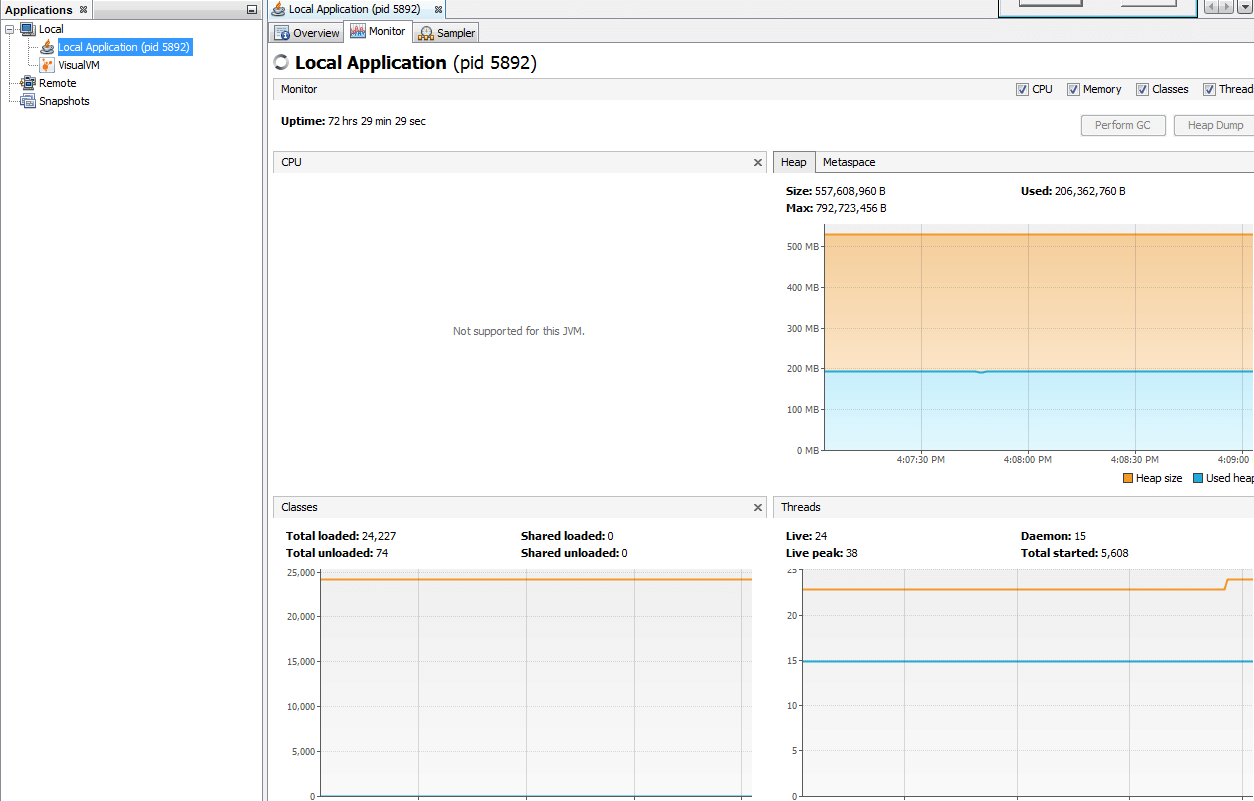Click the Monitor tab's chart icon
Image resolution: width=1254 pixels, height=801 pixels.
click(358, 32)
